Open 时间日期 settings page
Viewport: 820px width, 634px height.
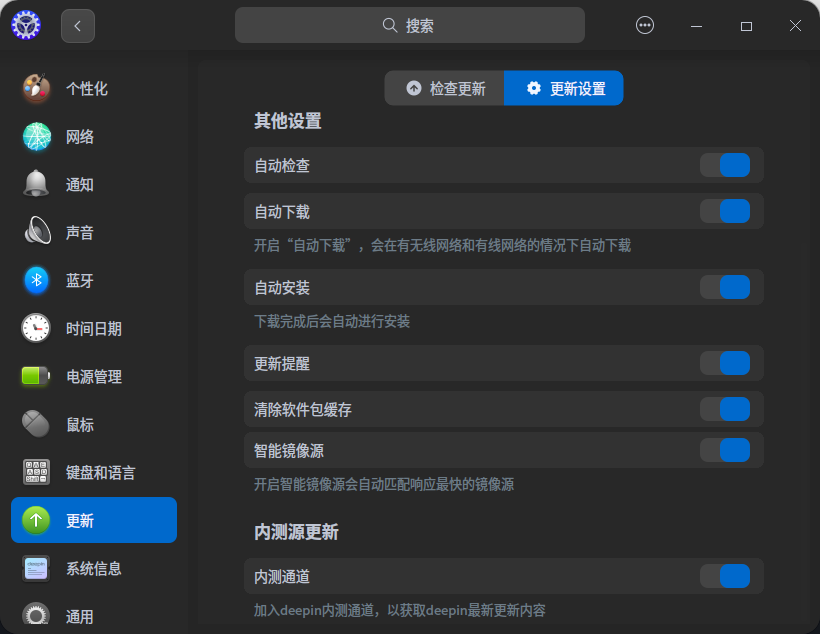click(x=94, y=329)
